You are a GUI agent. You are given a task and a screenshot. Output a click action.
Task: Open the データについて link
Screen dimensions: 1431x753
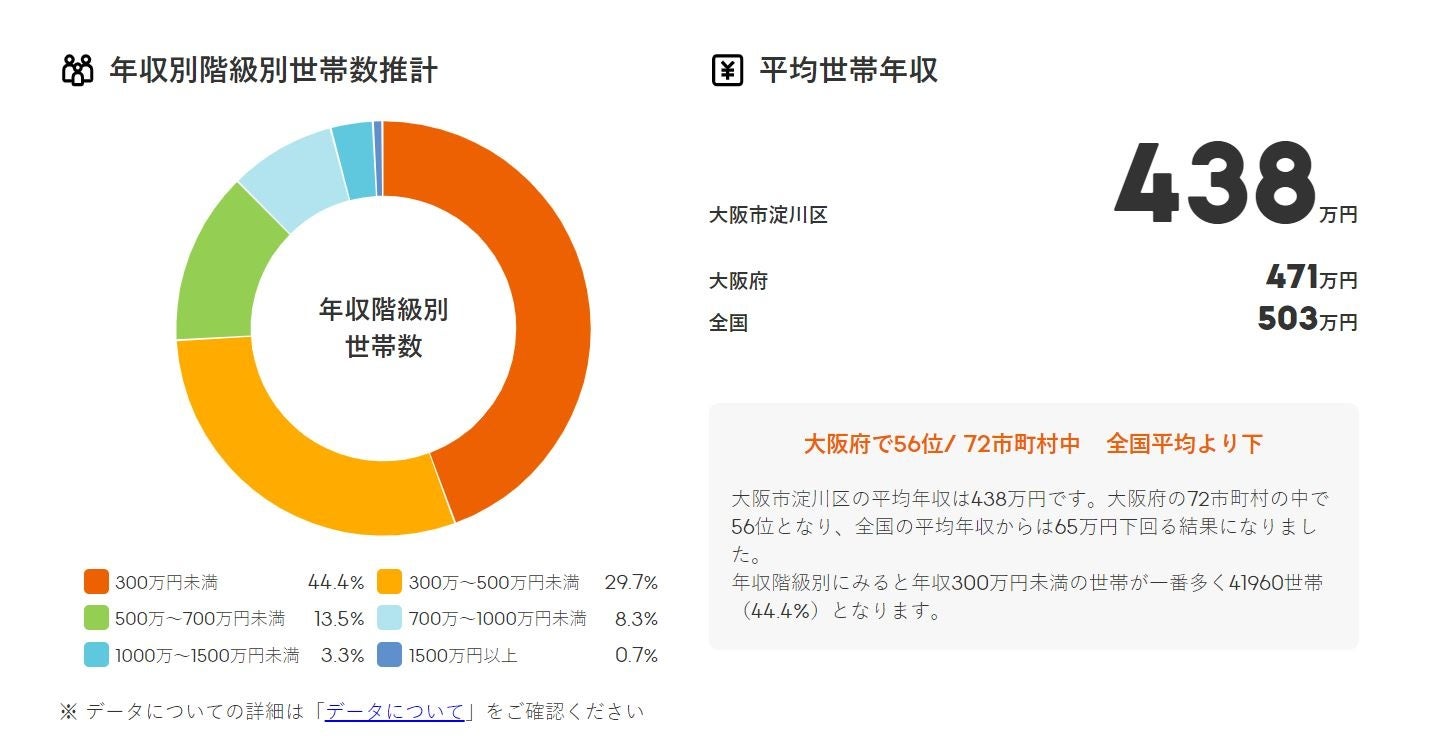(x=395, y=712)
